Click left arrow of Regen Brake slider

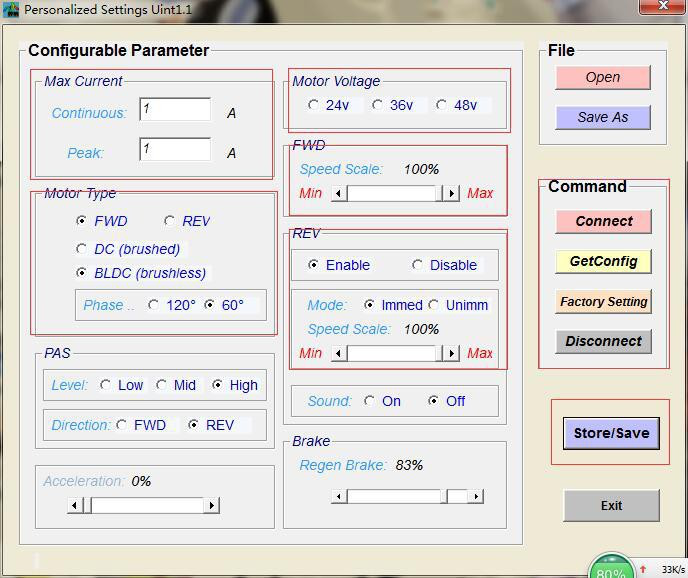[x=339, y=496]
